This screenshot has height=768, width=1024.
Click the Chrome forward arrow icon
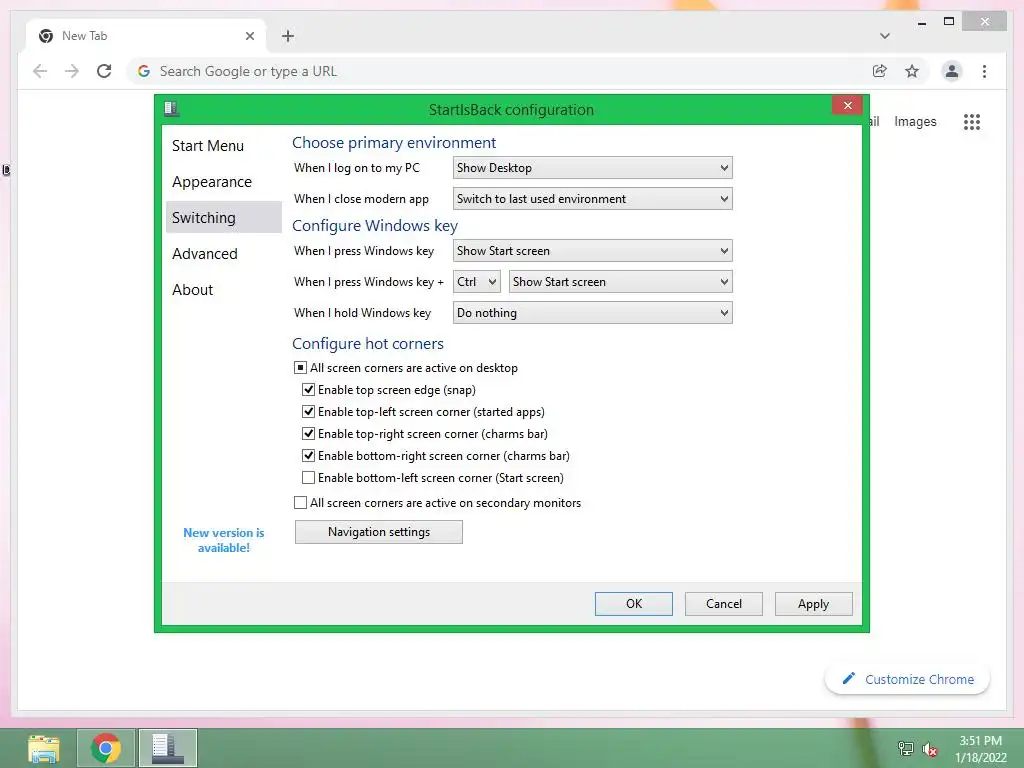(72, 71)
